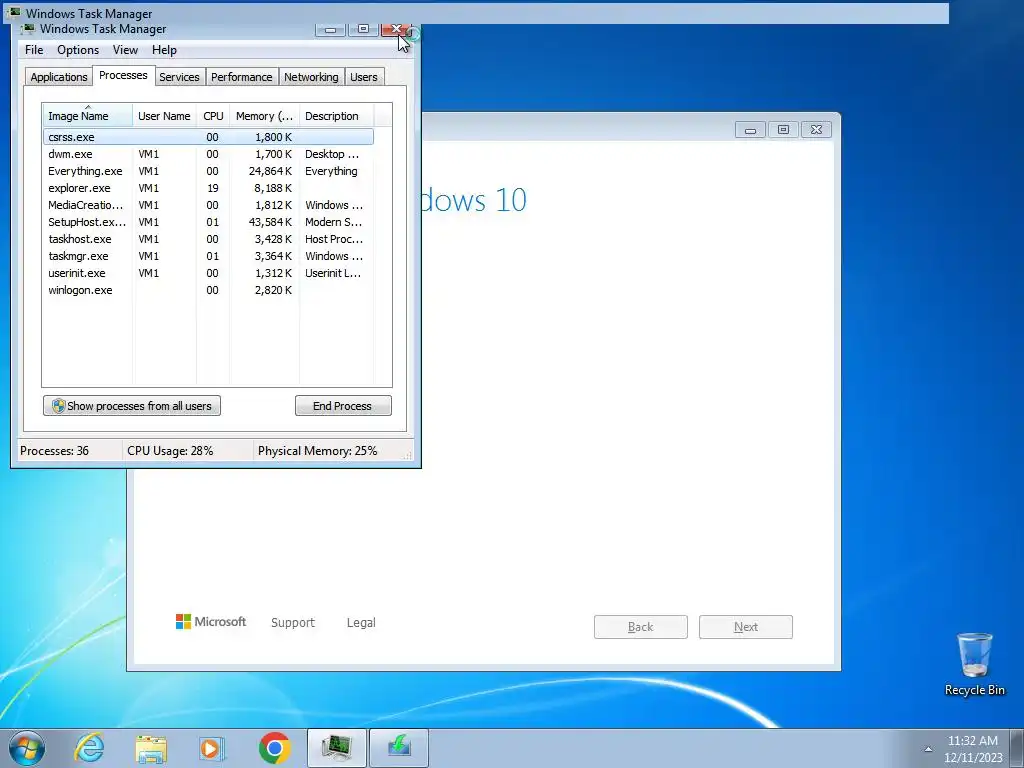Switch to the Applications tab
Viewport: 1024px width, 768px height.
pyautogui.click(x=59, y=77)
